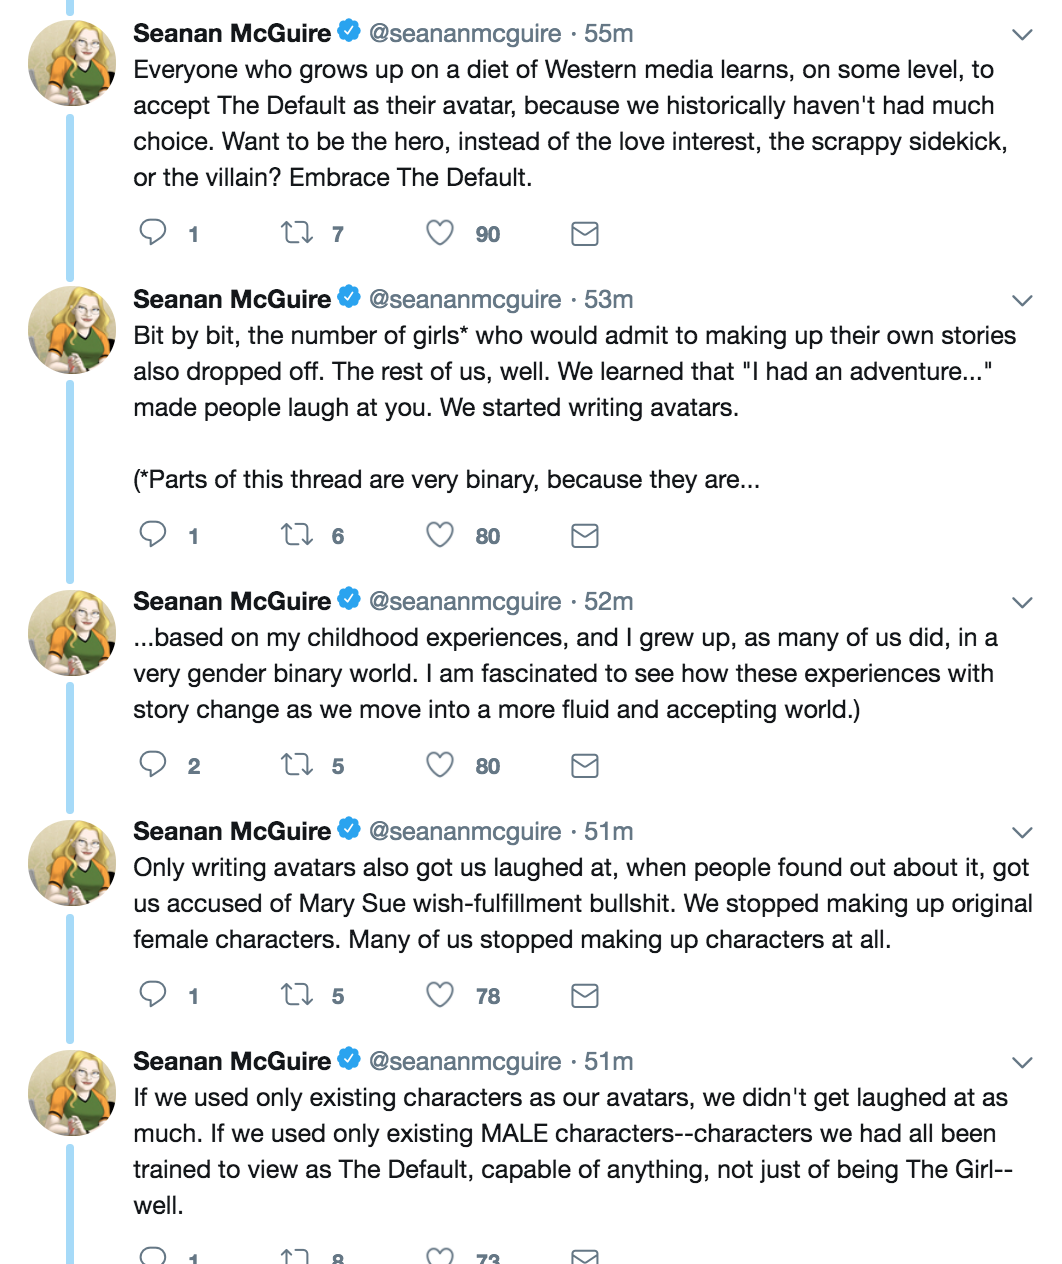This screenshot has height=1264, width=1062.
Task: Like the 53m tweet
Action: [x=440, y=535]
